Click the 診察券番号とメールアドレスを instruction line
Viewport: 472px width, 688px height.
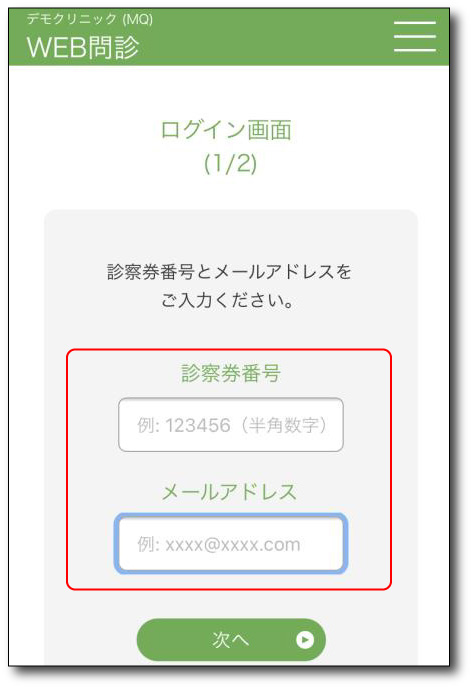pos(229,272)
